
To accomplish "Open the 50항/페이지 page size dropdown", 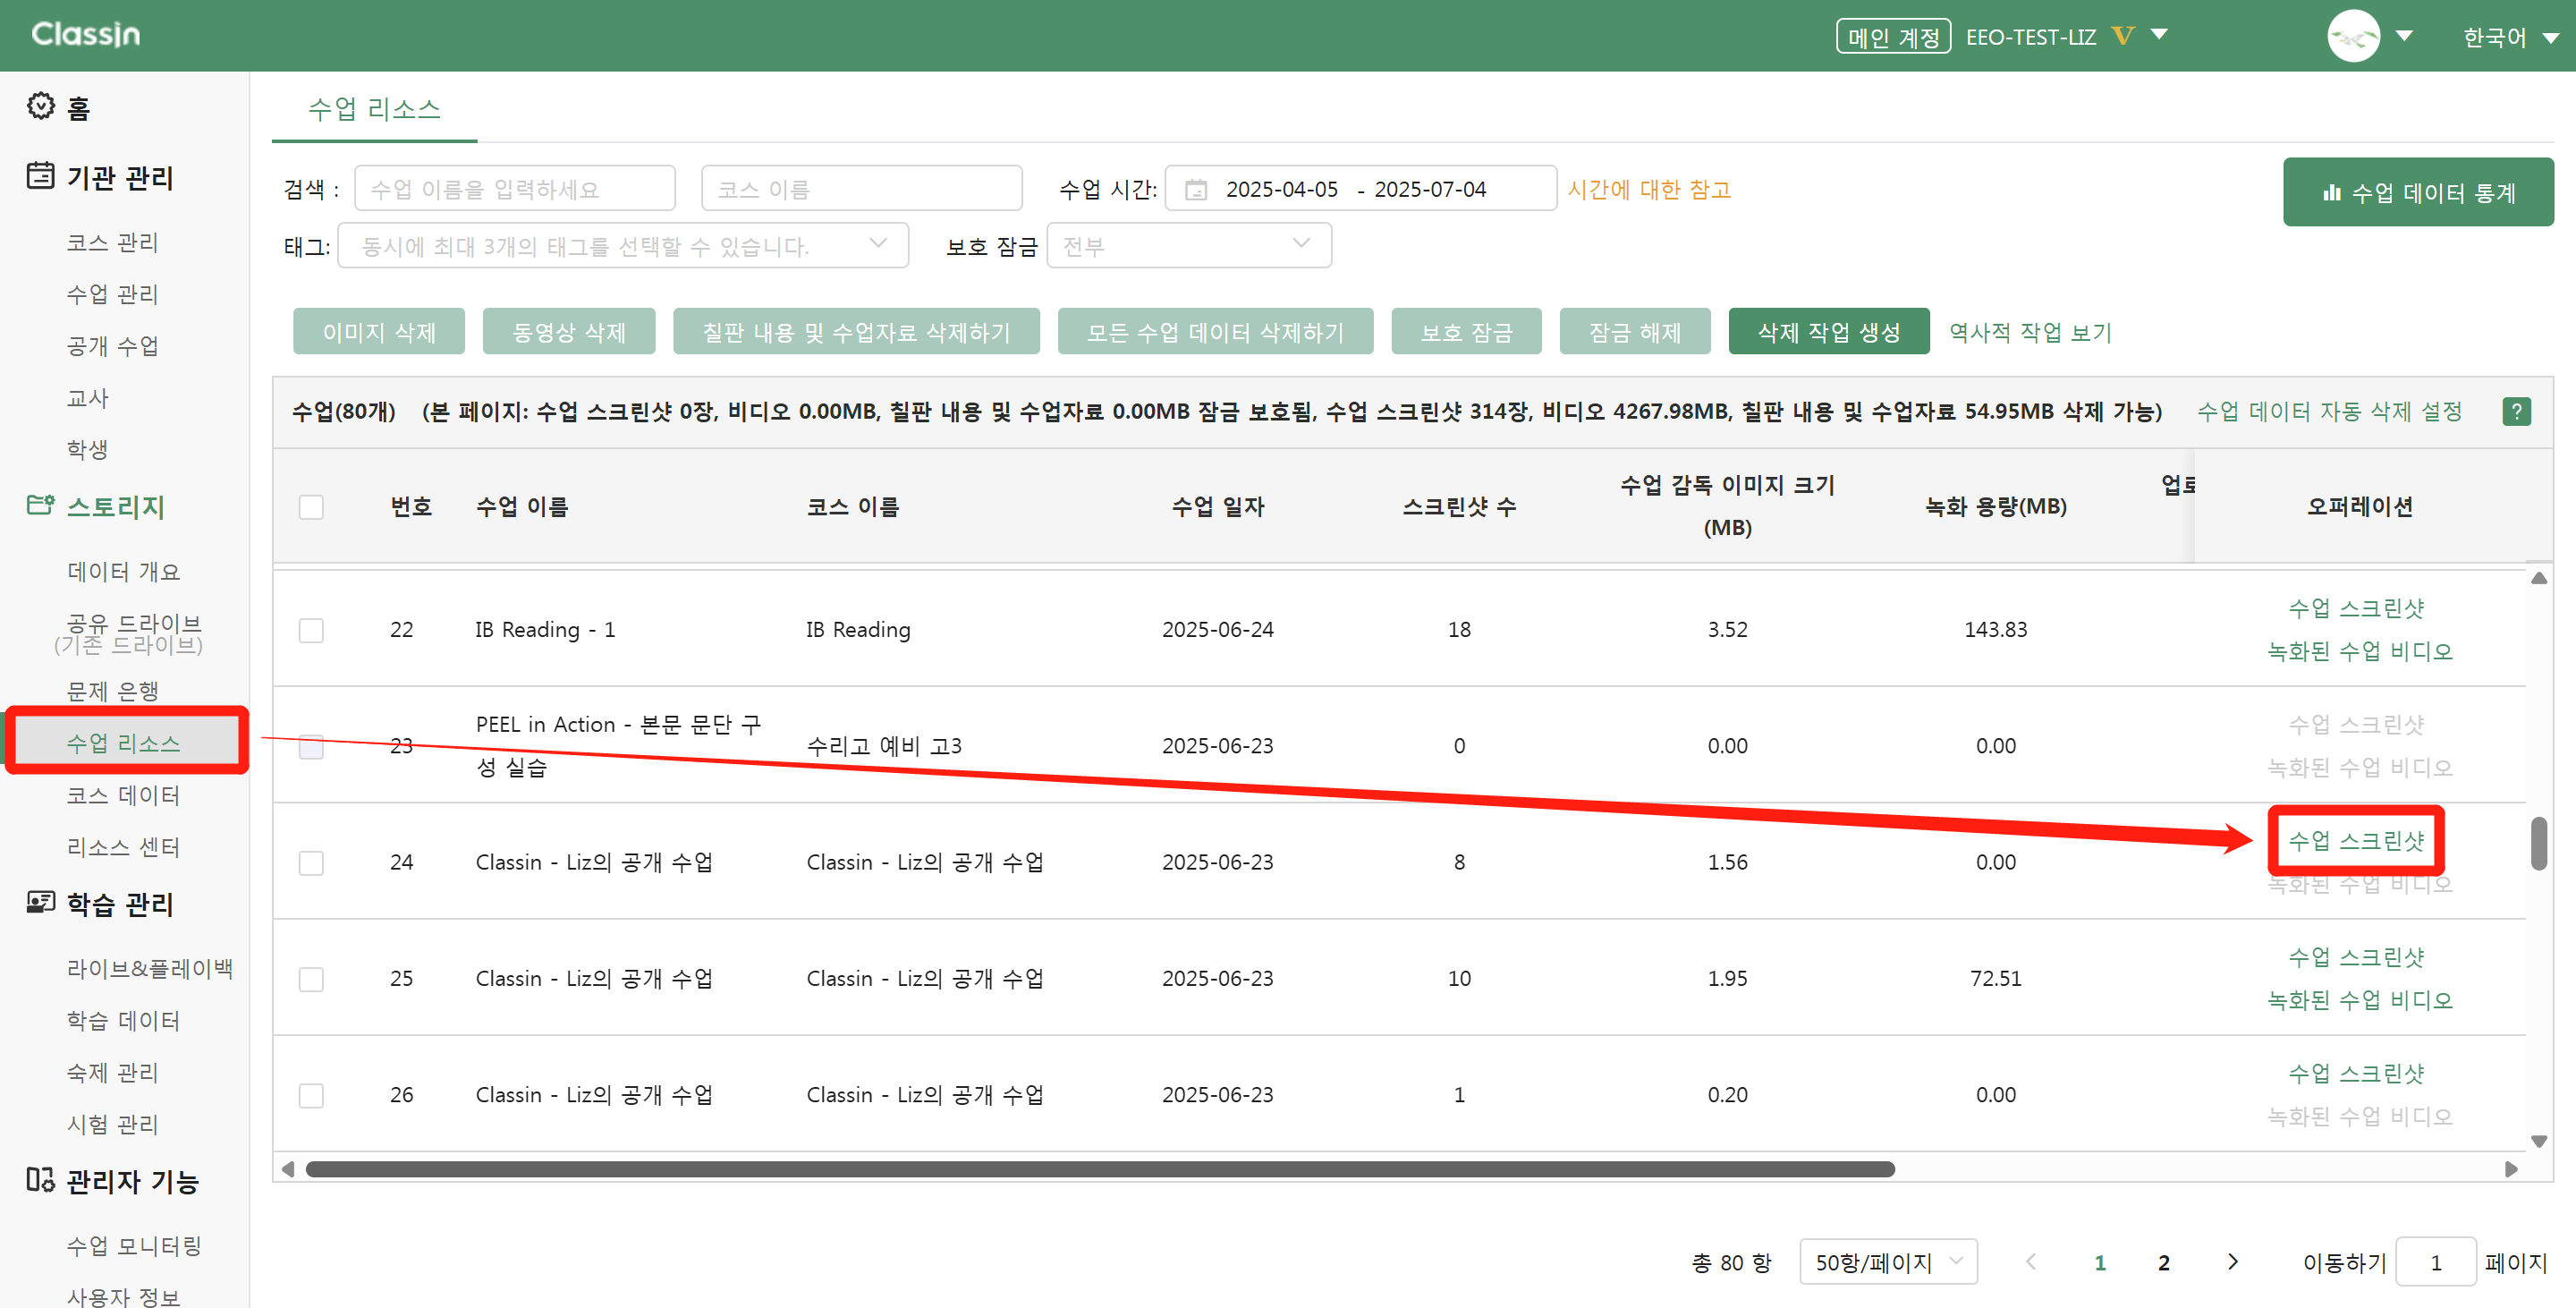I will tap(1888, 1262).
